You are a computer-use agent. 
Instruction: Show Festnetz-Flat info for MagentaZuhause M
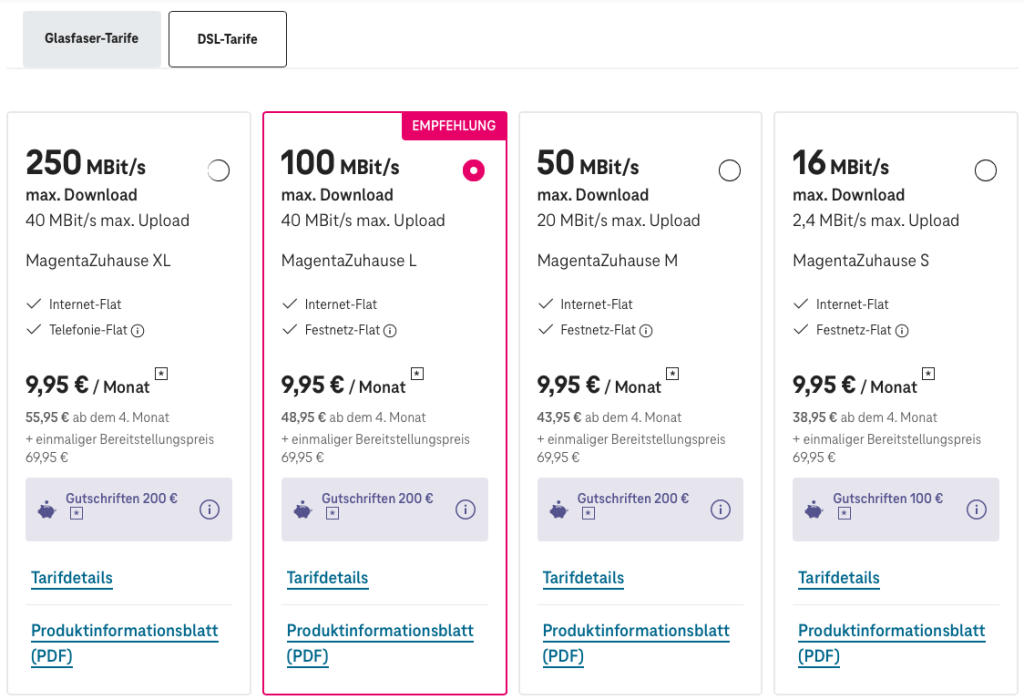[x=647, y=330]
